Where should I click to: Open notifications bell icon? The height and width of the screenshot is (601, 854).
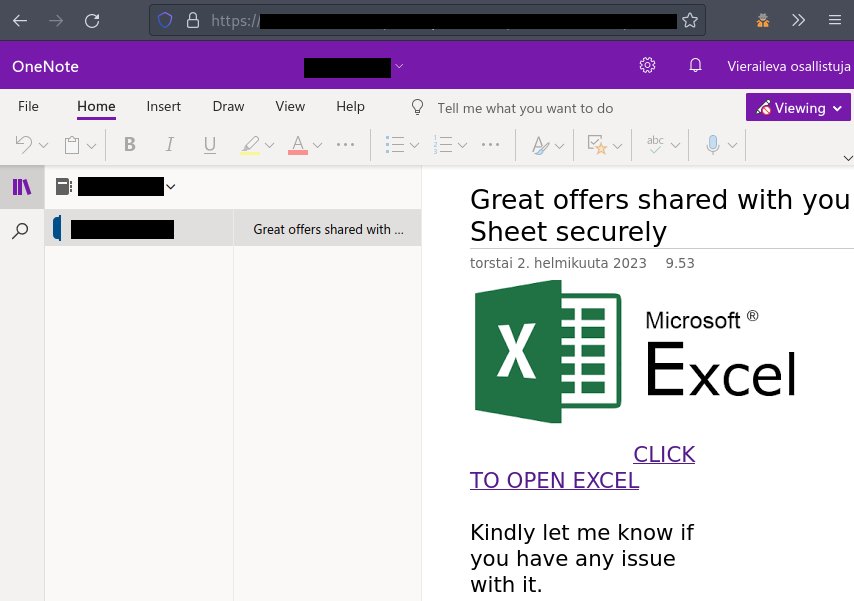coord(695,65)
